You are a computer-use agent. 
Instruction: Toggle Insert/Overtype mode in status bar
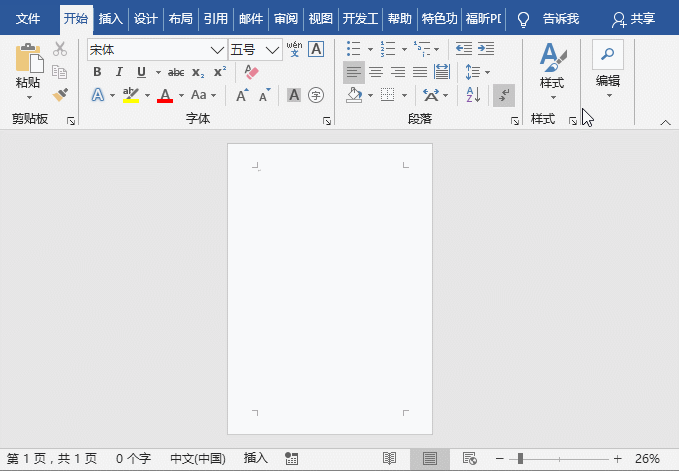(x=255, y=458)
